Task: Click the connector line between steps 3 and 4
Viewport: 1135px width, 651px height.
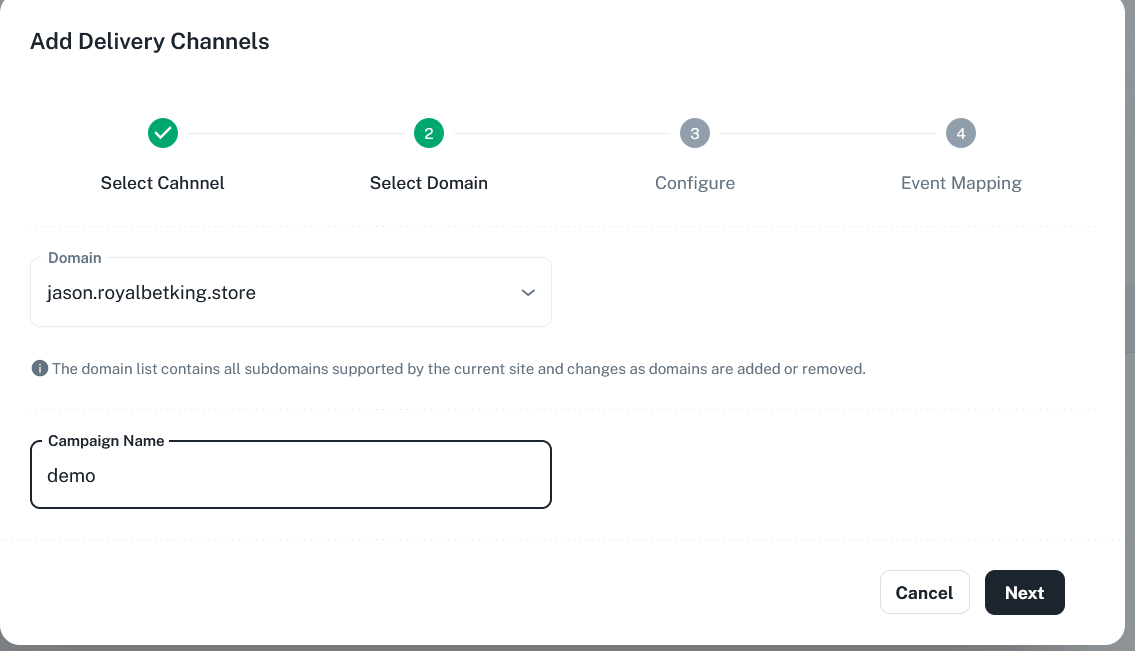Action: tap(828, 133)
